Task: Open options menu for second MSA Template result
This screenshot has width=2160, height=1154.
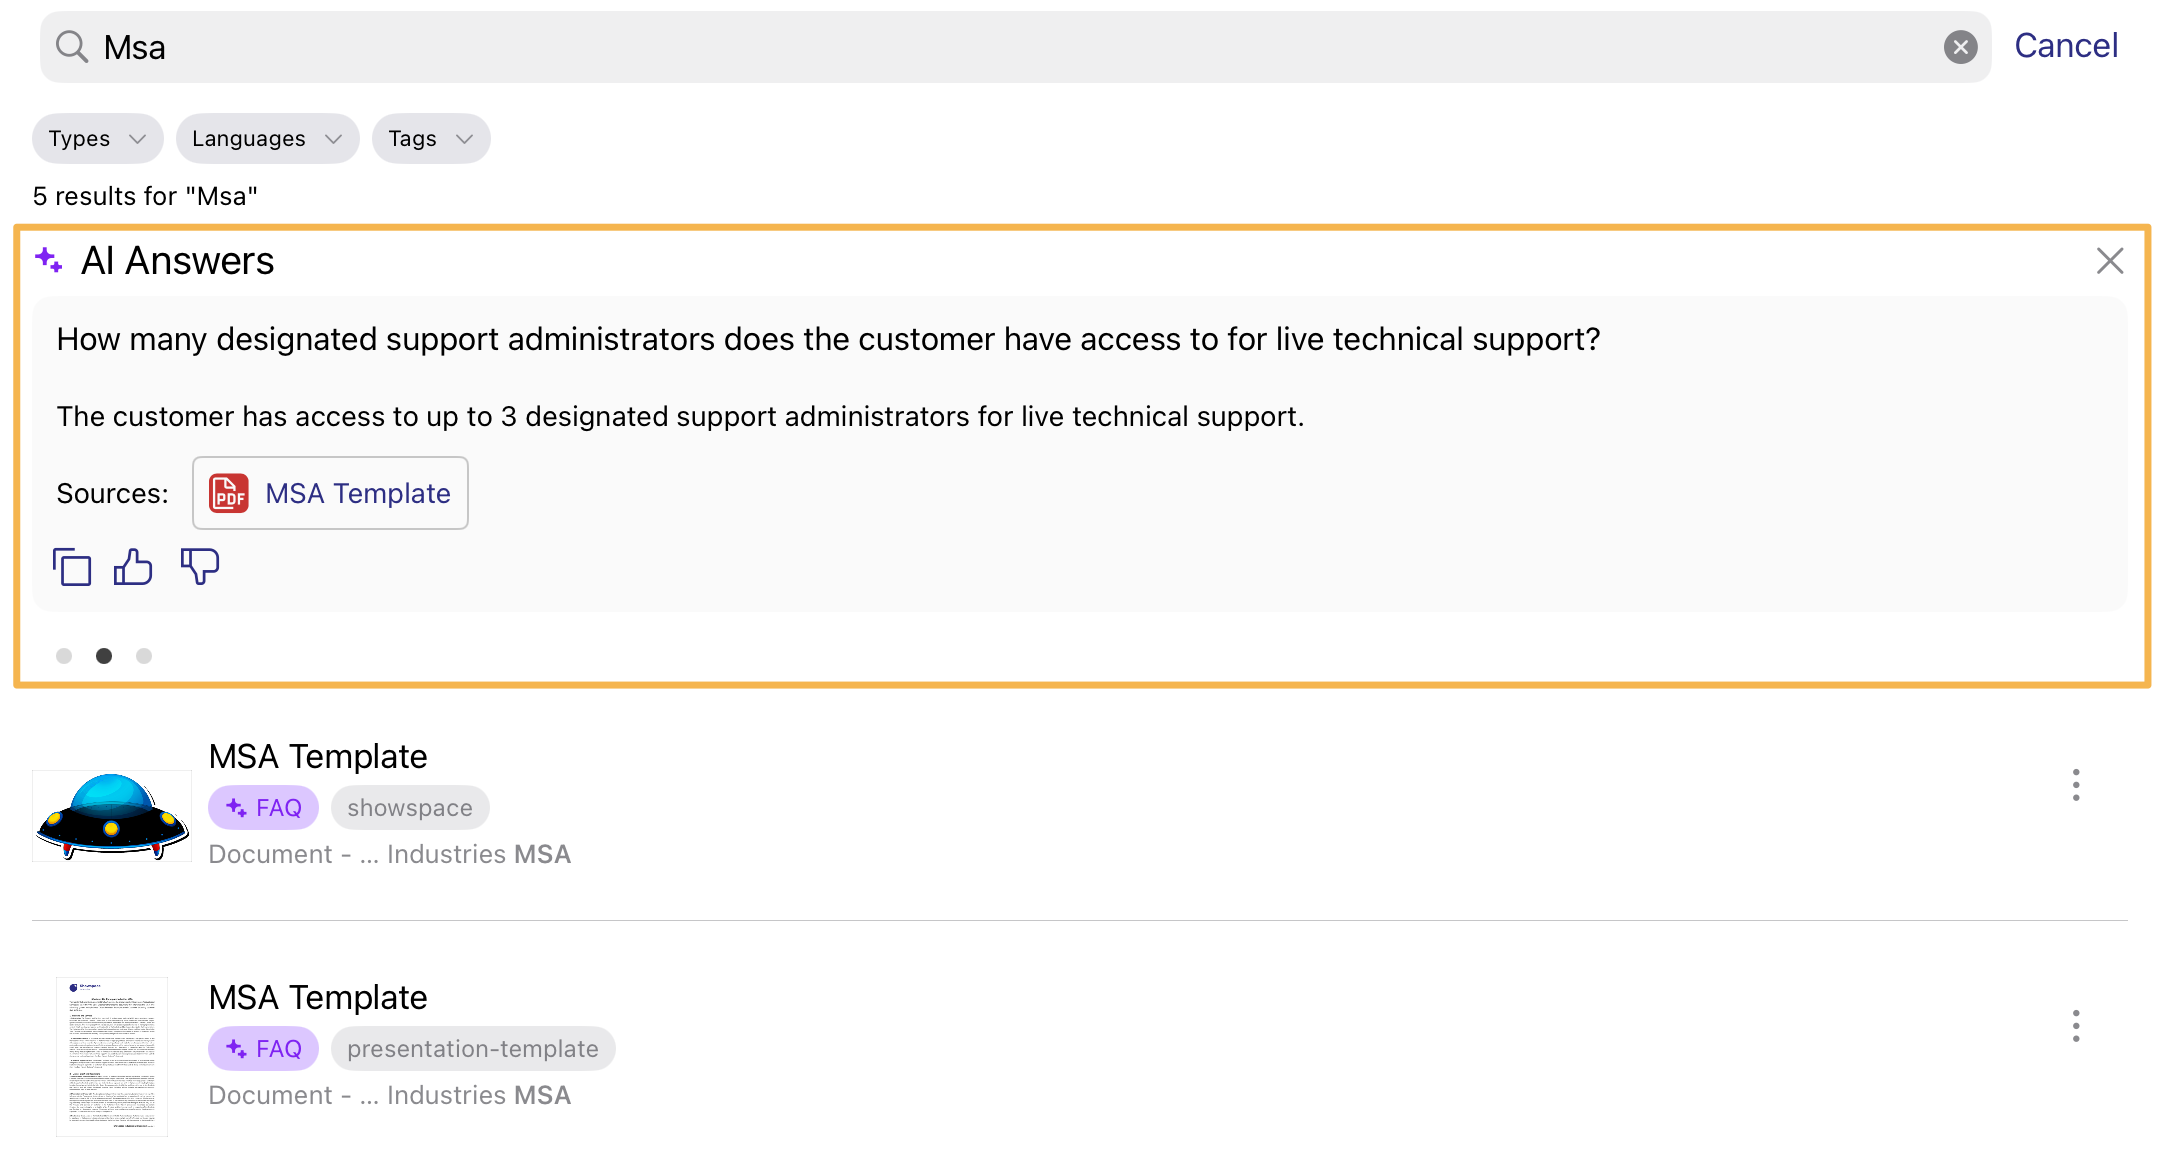Action: click(2075, 1025)
